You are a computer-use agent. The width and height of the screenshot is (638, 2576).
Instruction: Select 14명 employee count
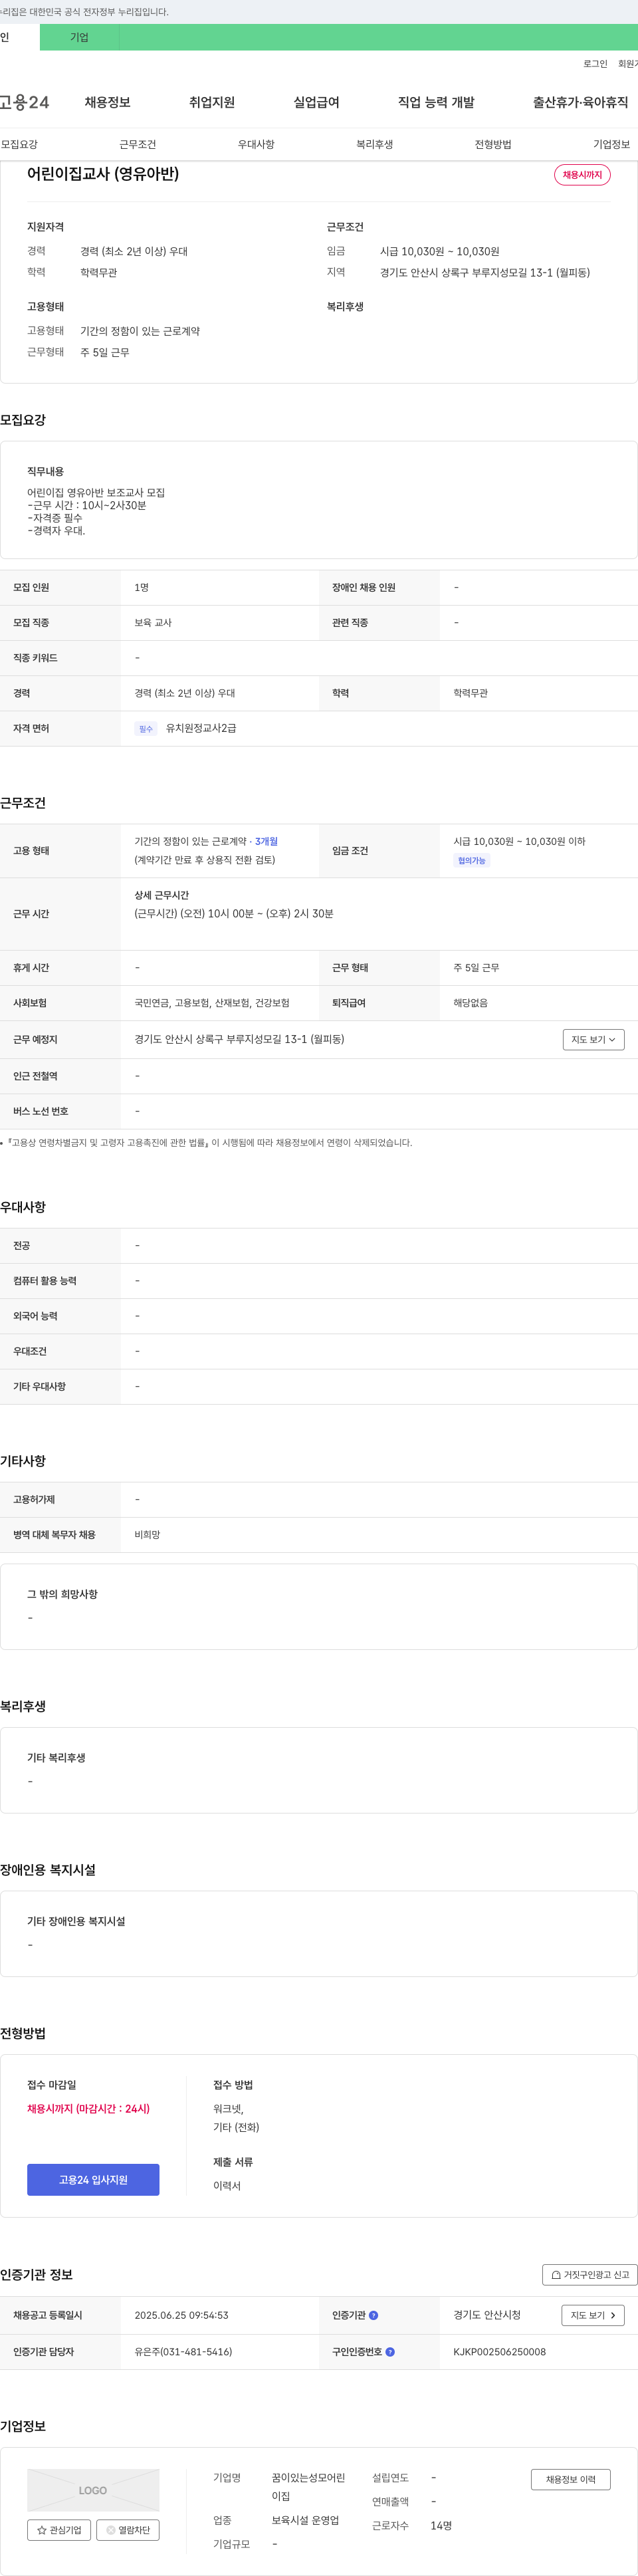point(441,2525)
